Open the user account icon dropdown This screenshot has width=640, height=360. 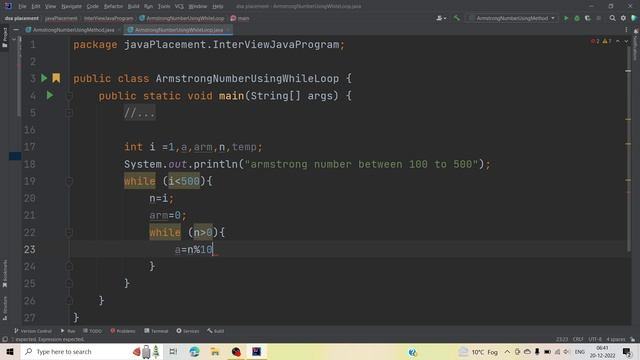pyautogui.click(x=441, y=18)
